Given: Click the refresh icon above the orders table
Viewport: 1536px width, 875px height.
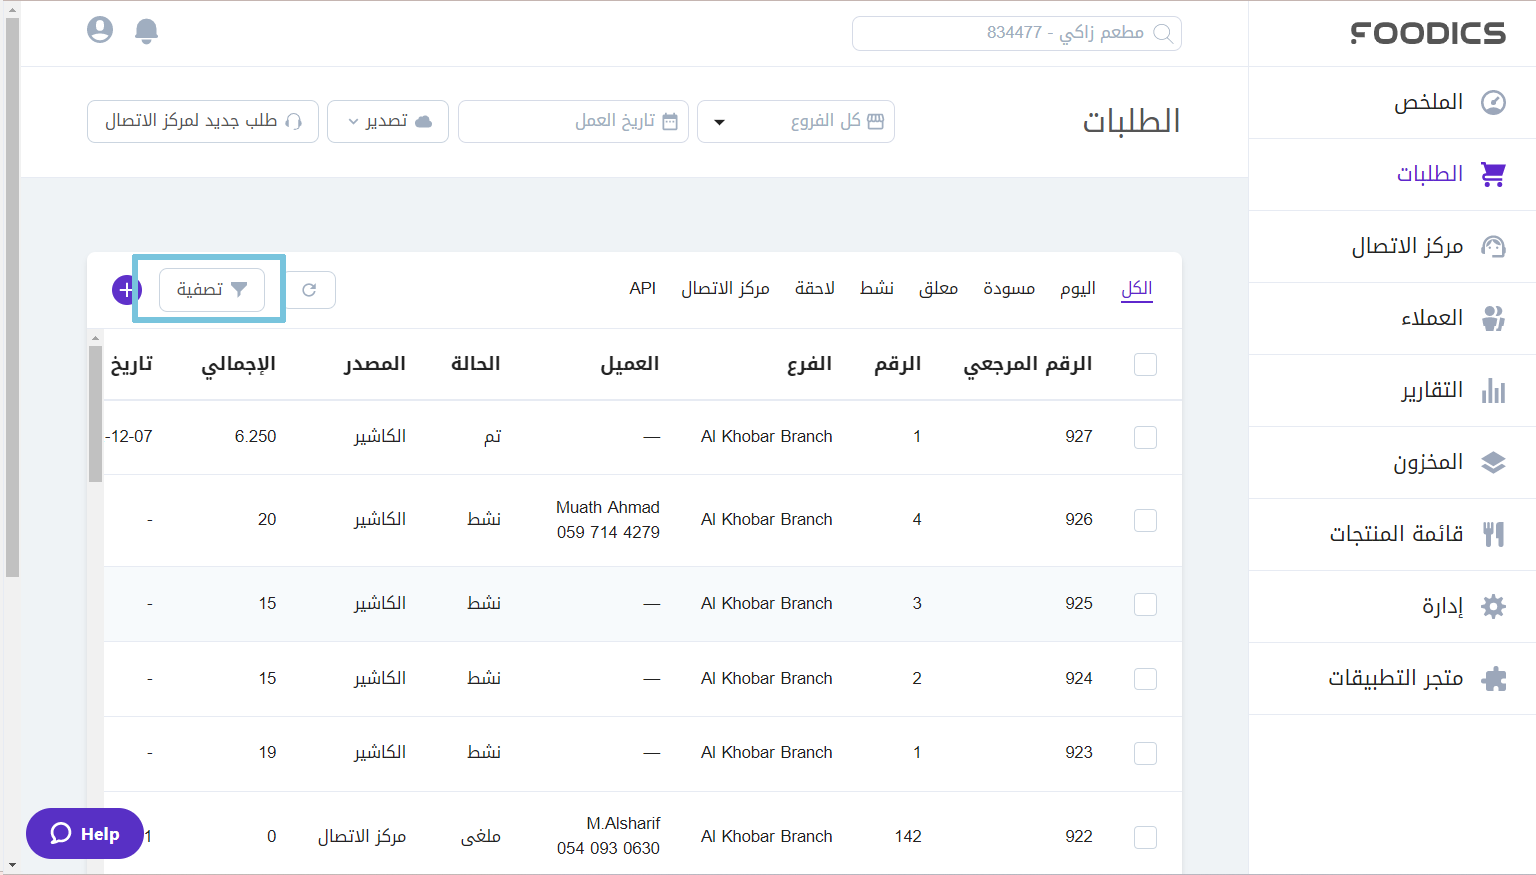Looking at the screenshot, I should click(311, 289).
